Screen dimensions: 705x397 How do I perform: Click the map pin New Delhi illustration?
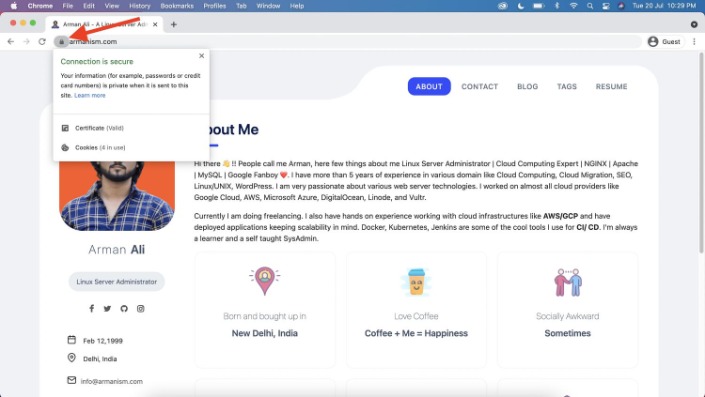click(x=264, y=281)
